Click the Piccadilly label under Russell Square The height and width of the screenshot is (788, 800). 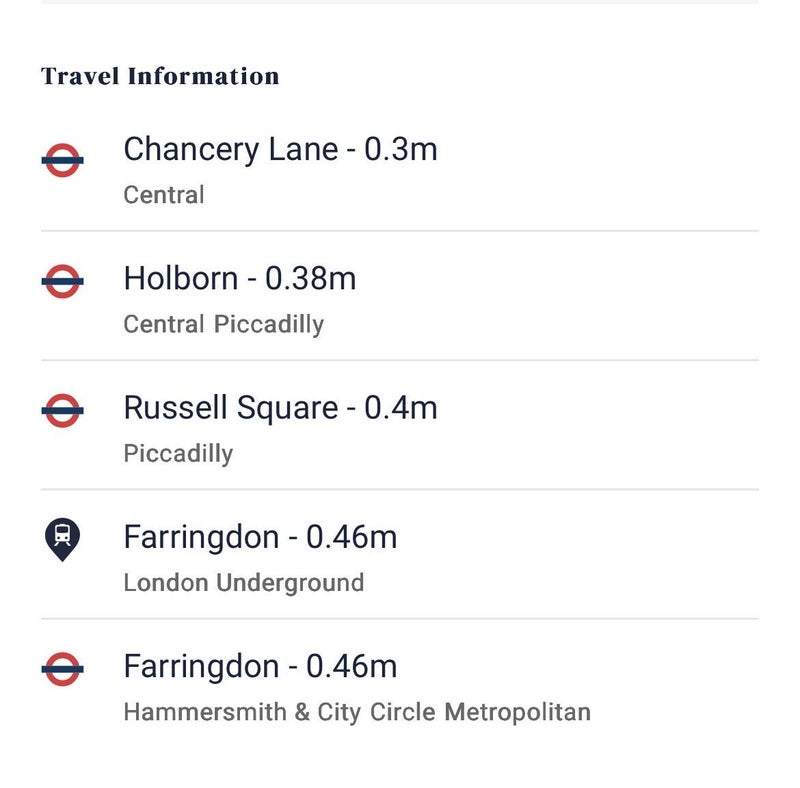178,453
